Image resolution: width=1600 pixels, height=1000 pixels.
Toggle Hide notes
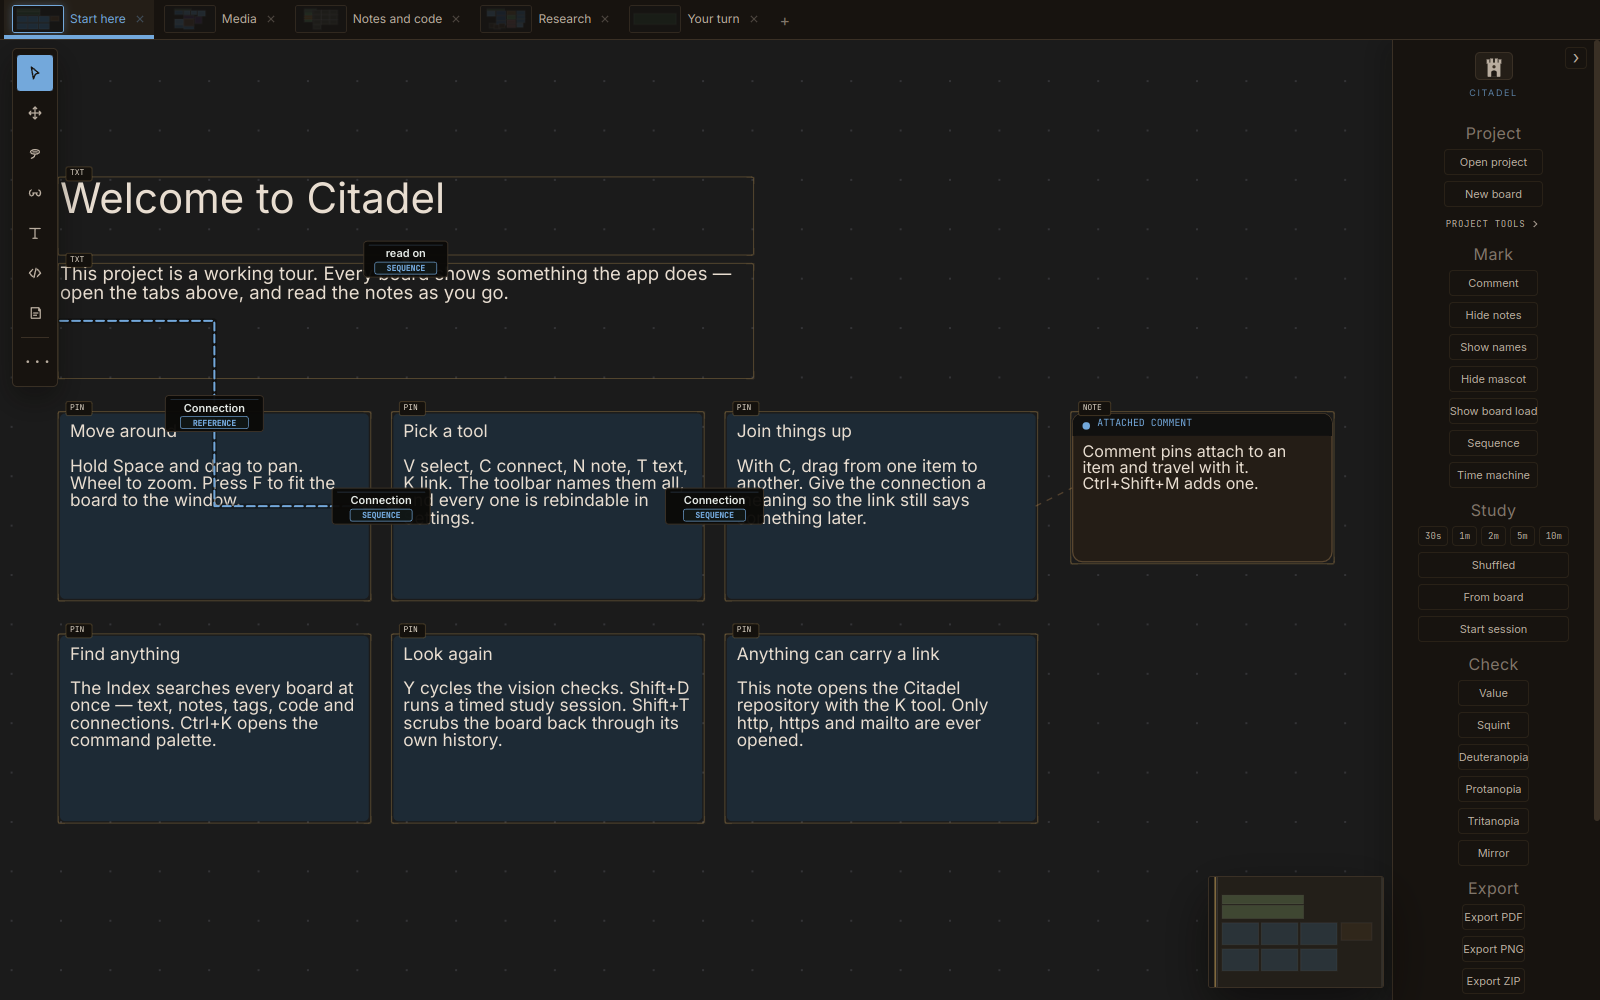coord(1493,315)
